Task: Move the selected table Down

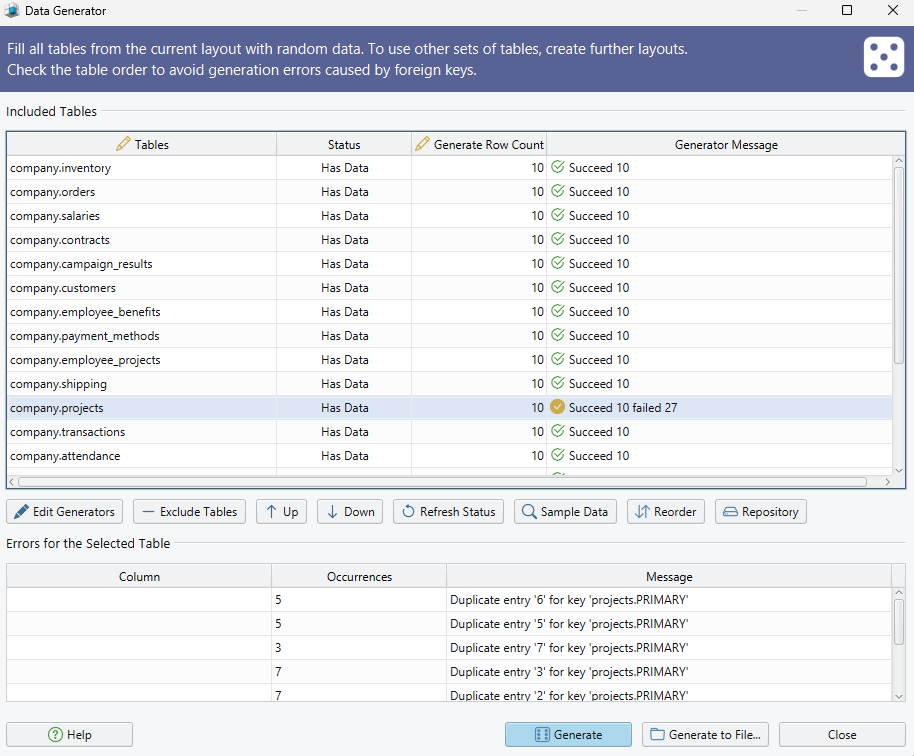Action: tap(350, 512)
